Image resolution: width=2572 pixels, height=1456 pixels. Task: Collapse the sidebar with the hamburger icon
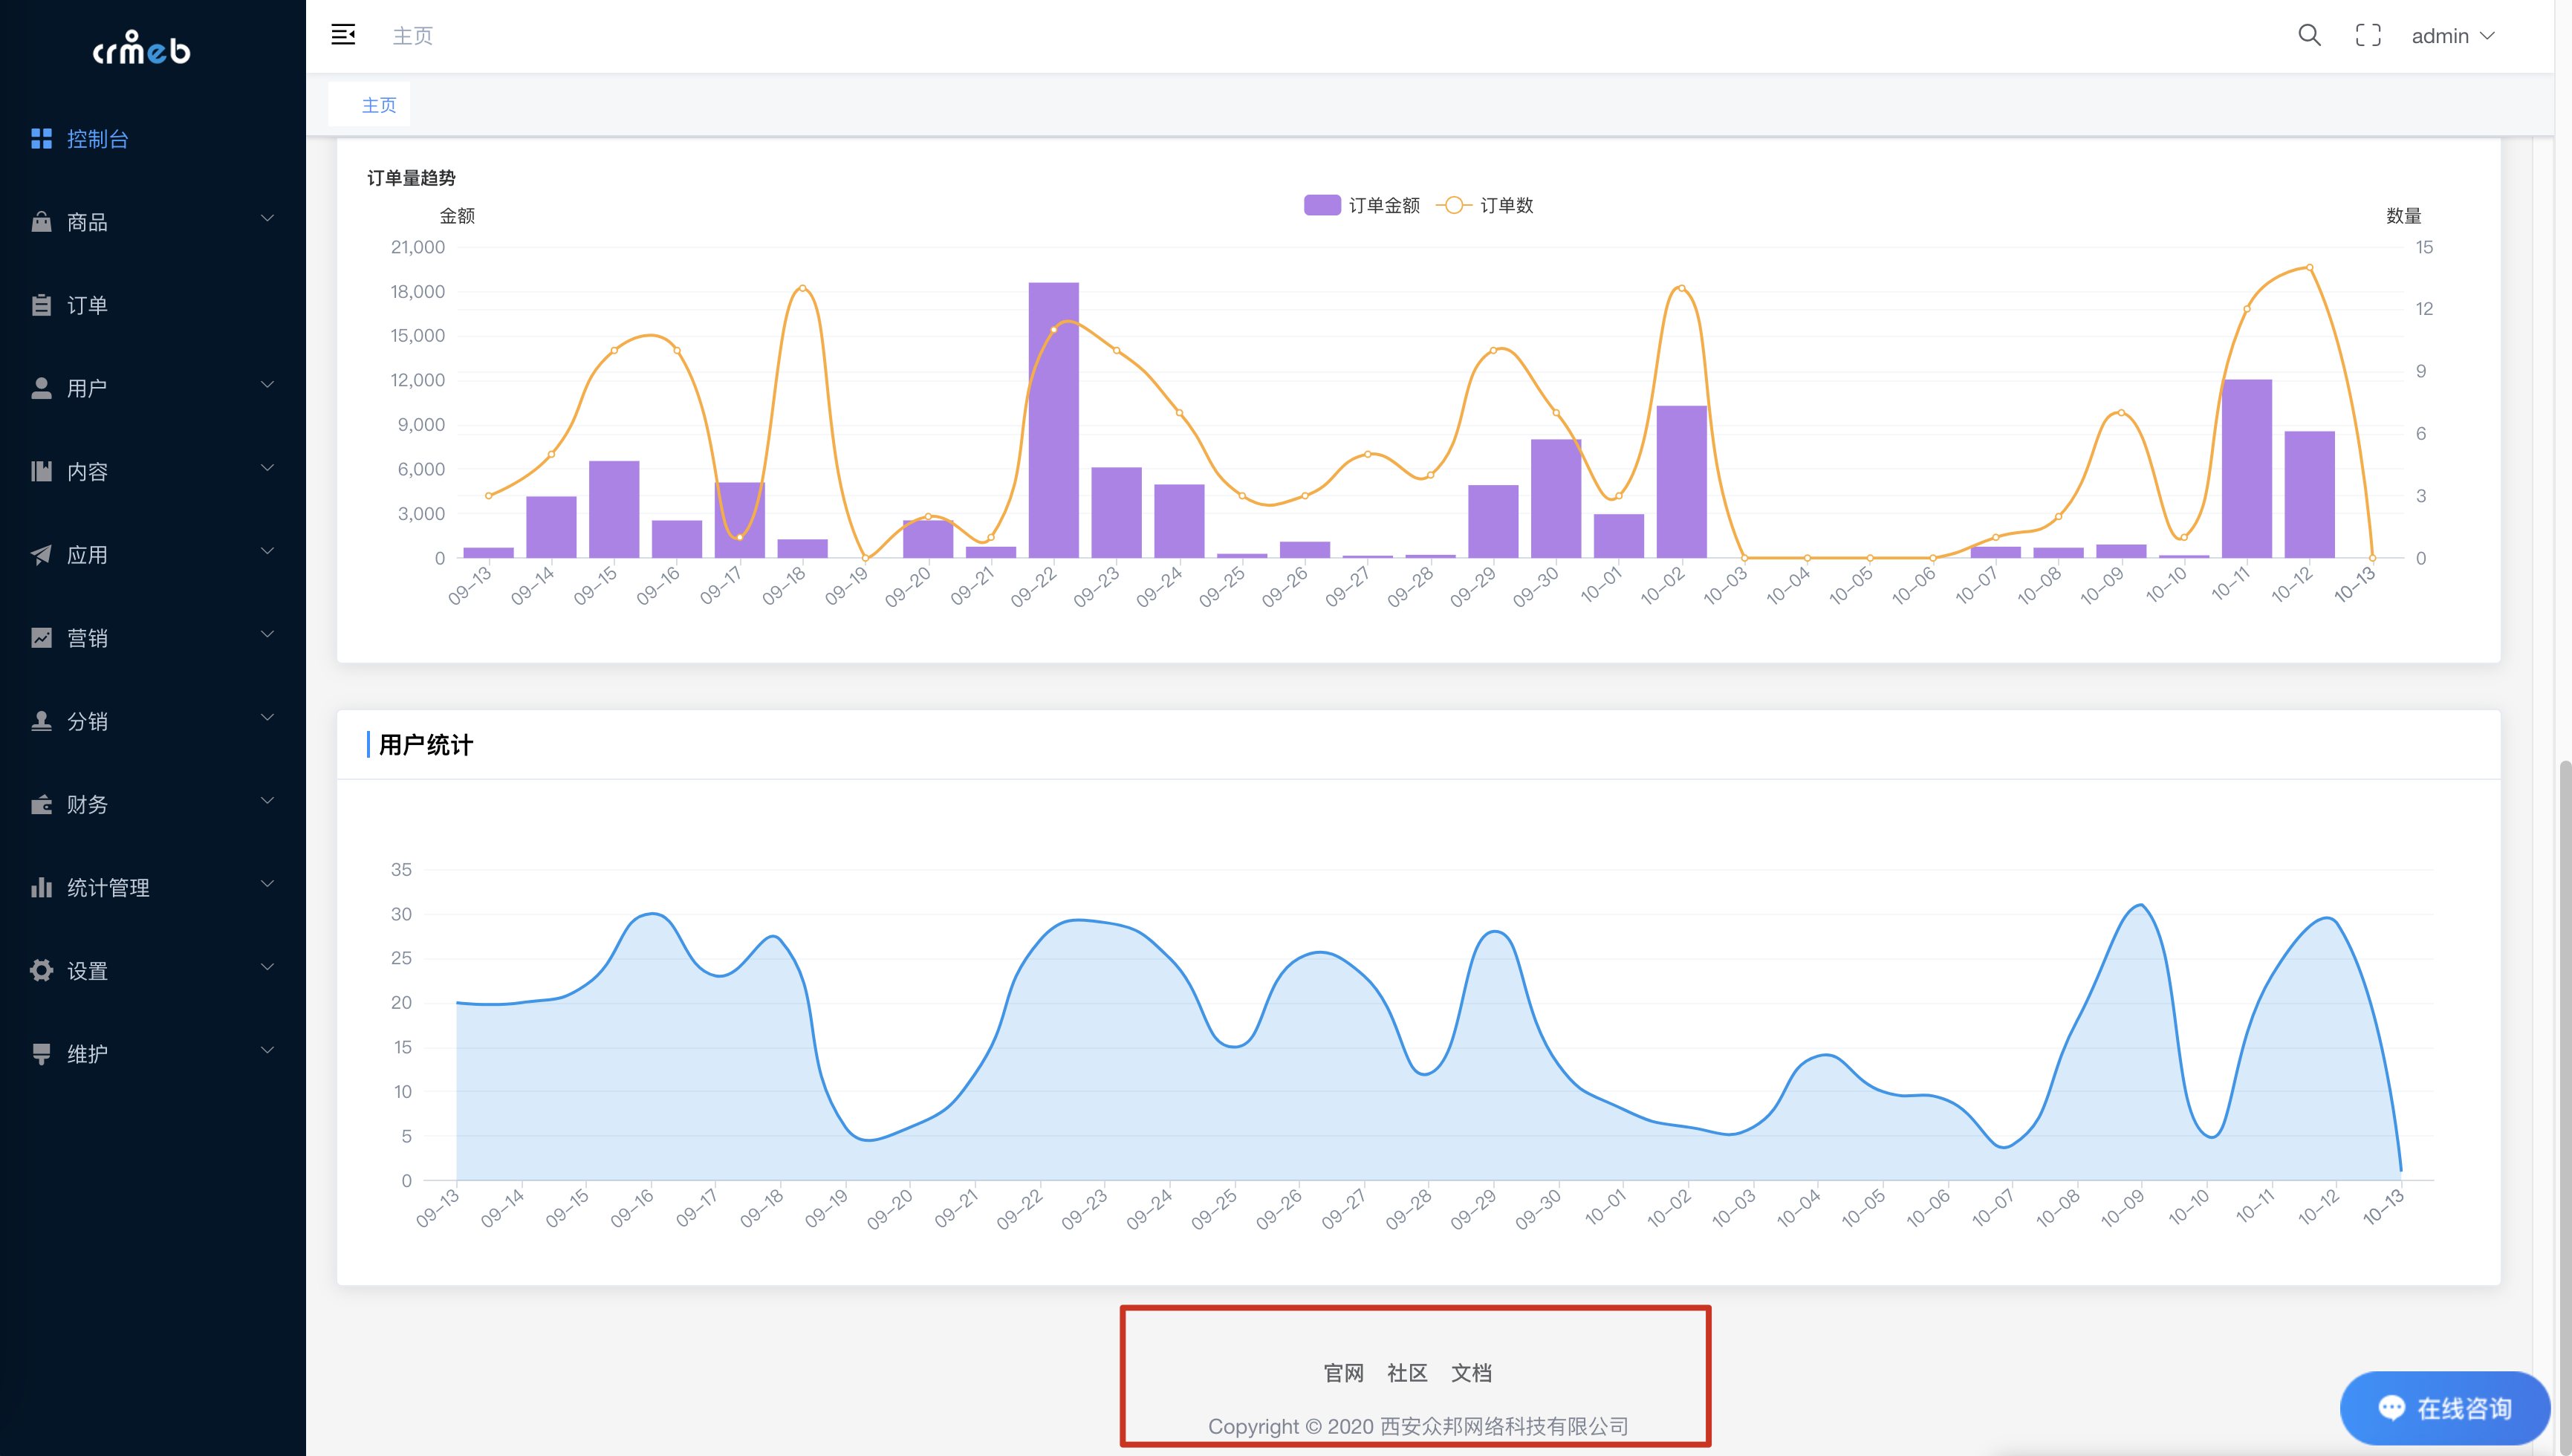[343, 35]
